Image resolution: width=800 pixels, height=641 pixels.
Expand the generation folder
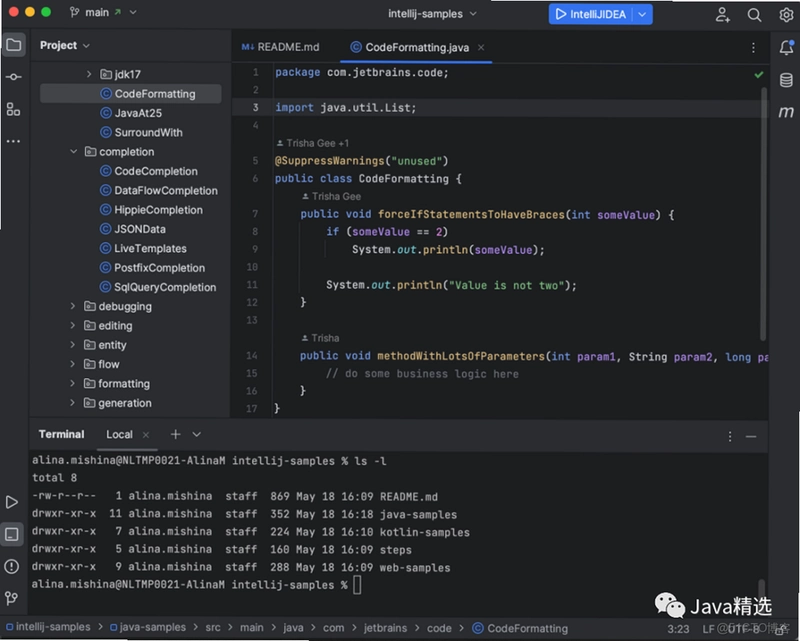coord(72,403)
